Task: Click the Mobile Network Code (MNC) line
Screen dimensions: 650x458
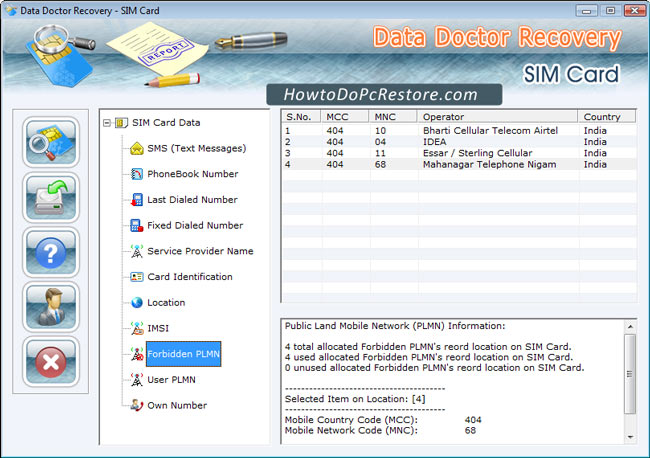Action: 381,430
